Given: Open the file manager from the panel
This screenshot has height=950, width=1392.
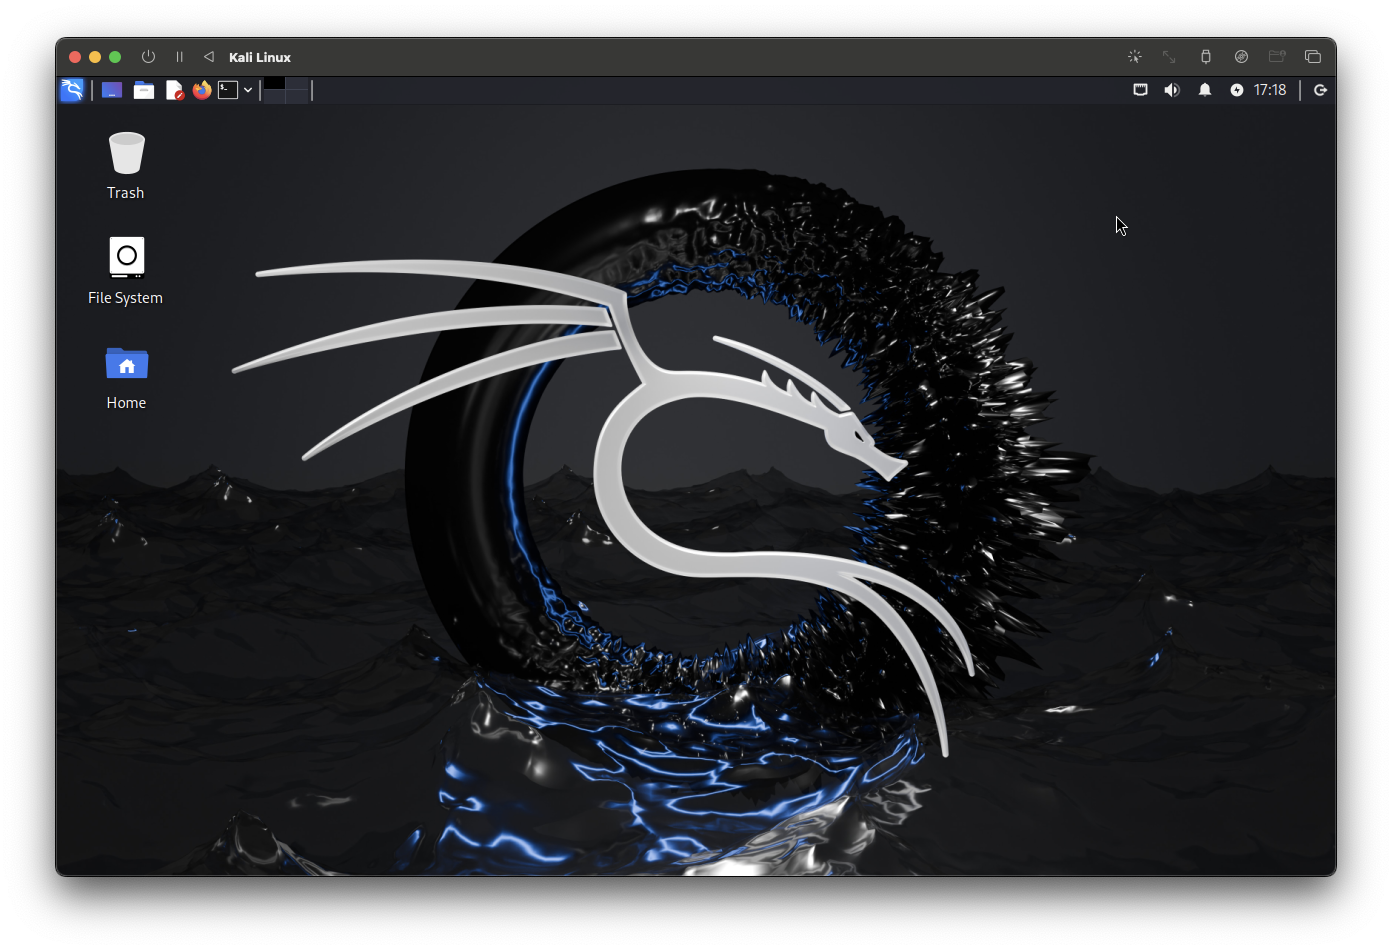Looking at the screenshot, I should tap(144, 90).
